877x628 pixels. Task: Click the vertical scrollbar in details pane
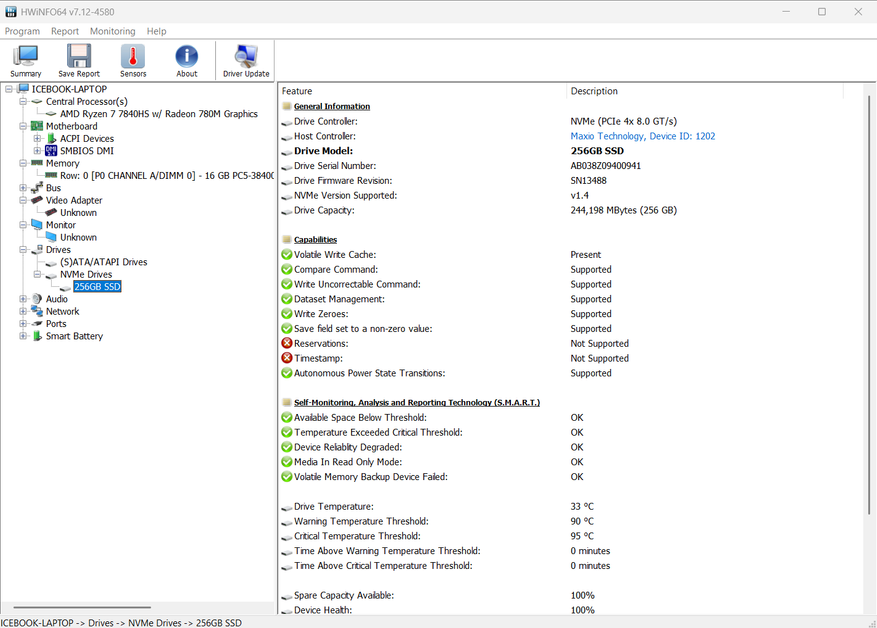[x=869, y=305]
